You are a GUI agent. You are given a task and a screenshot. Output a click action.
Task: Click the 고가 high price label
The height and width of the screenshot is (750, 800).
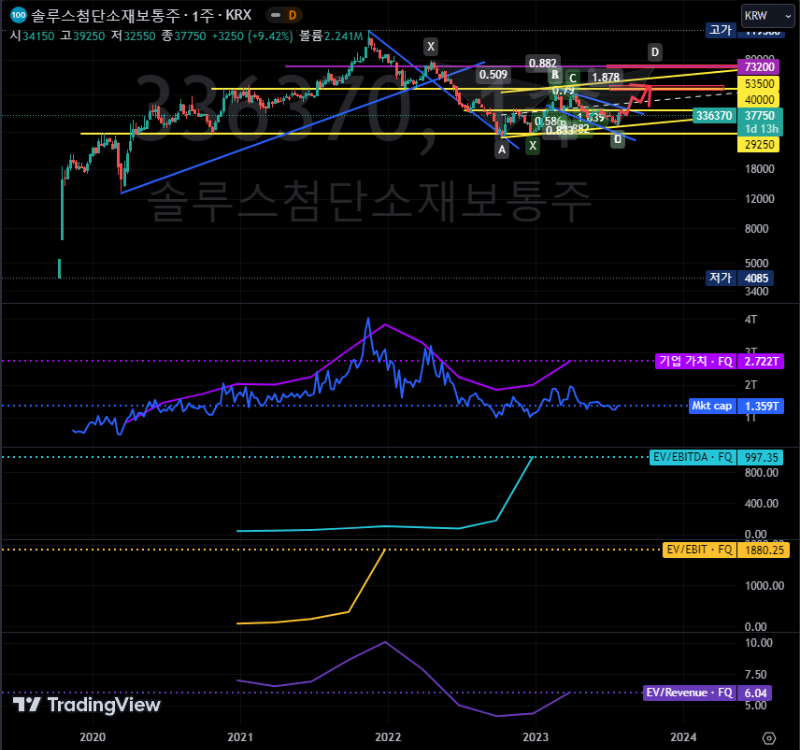(x=721, y=31)
